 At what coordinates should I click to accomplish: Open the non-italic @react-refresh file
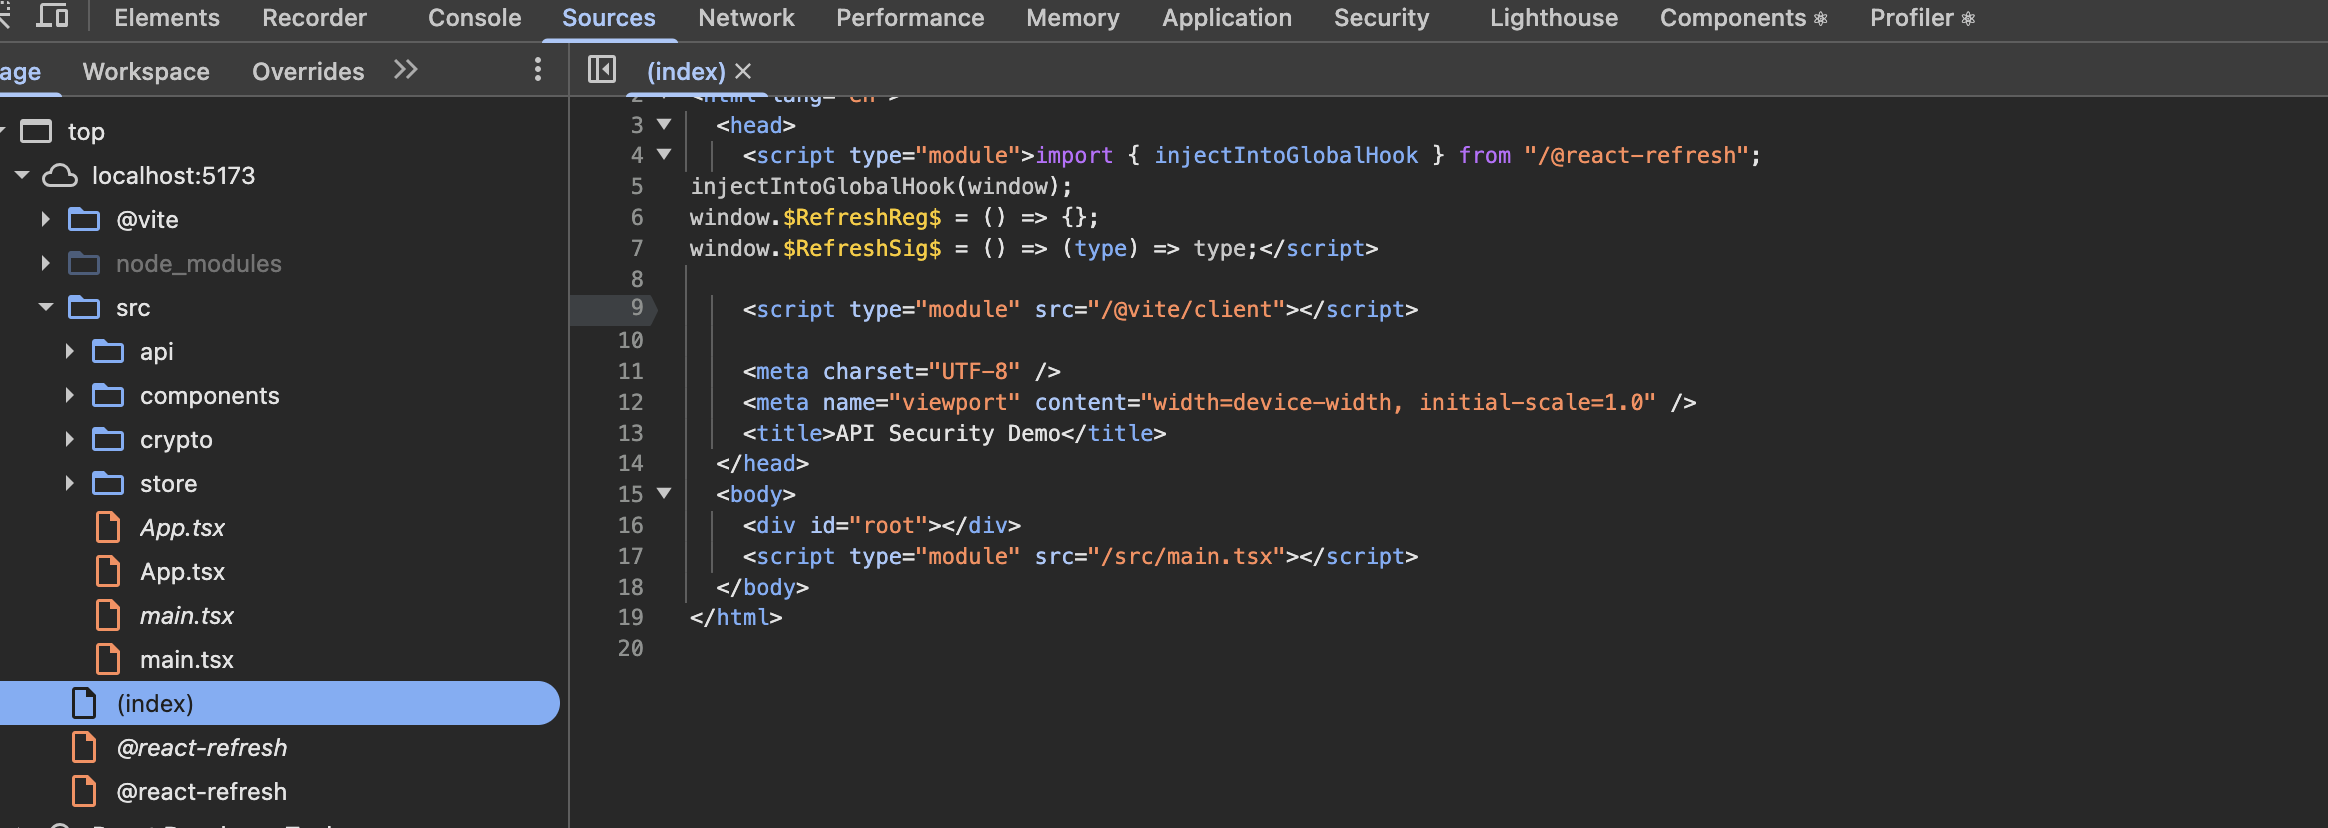point(201,791)
